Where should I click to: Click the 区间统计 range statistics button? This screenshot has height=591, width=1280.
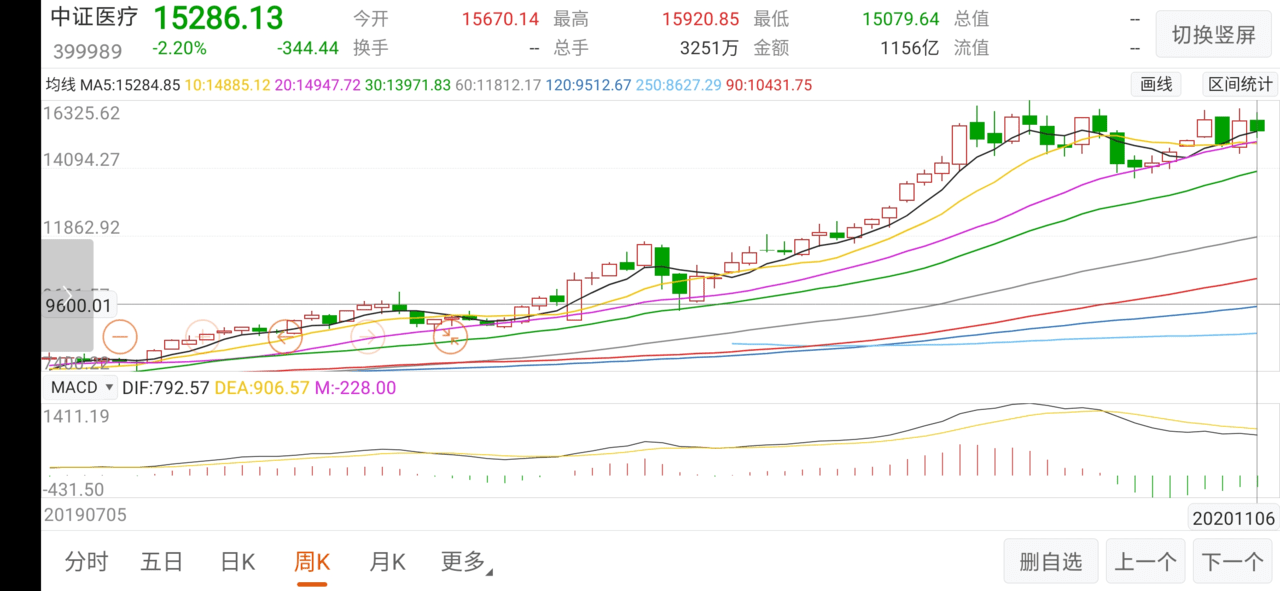pyautogui.click(x=1240, y=85)
